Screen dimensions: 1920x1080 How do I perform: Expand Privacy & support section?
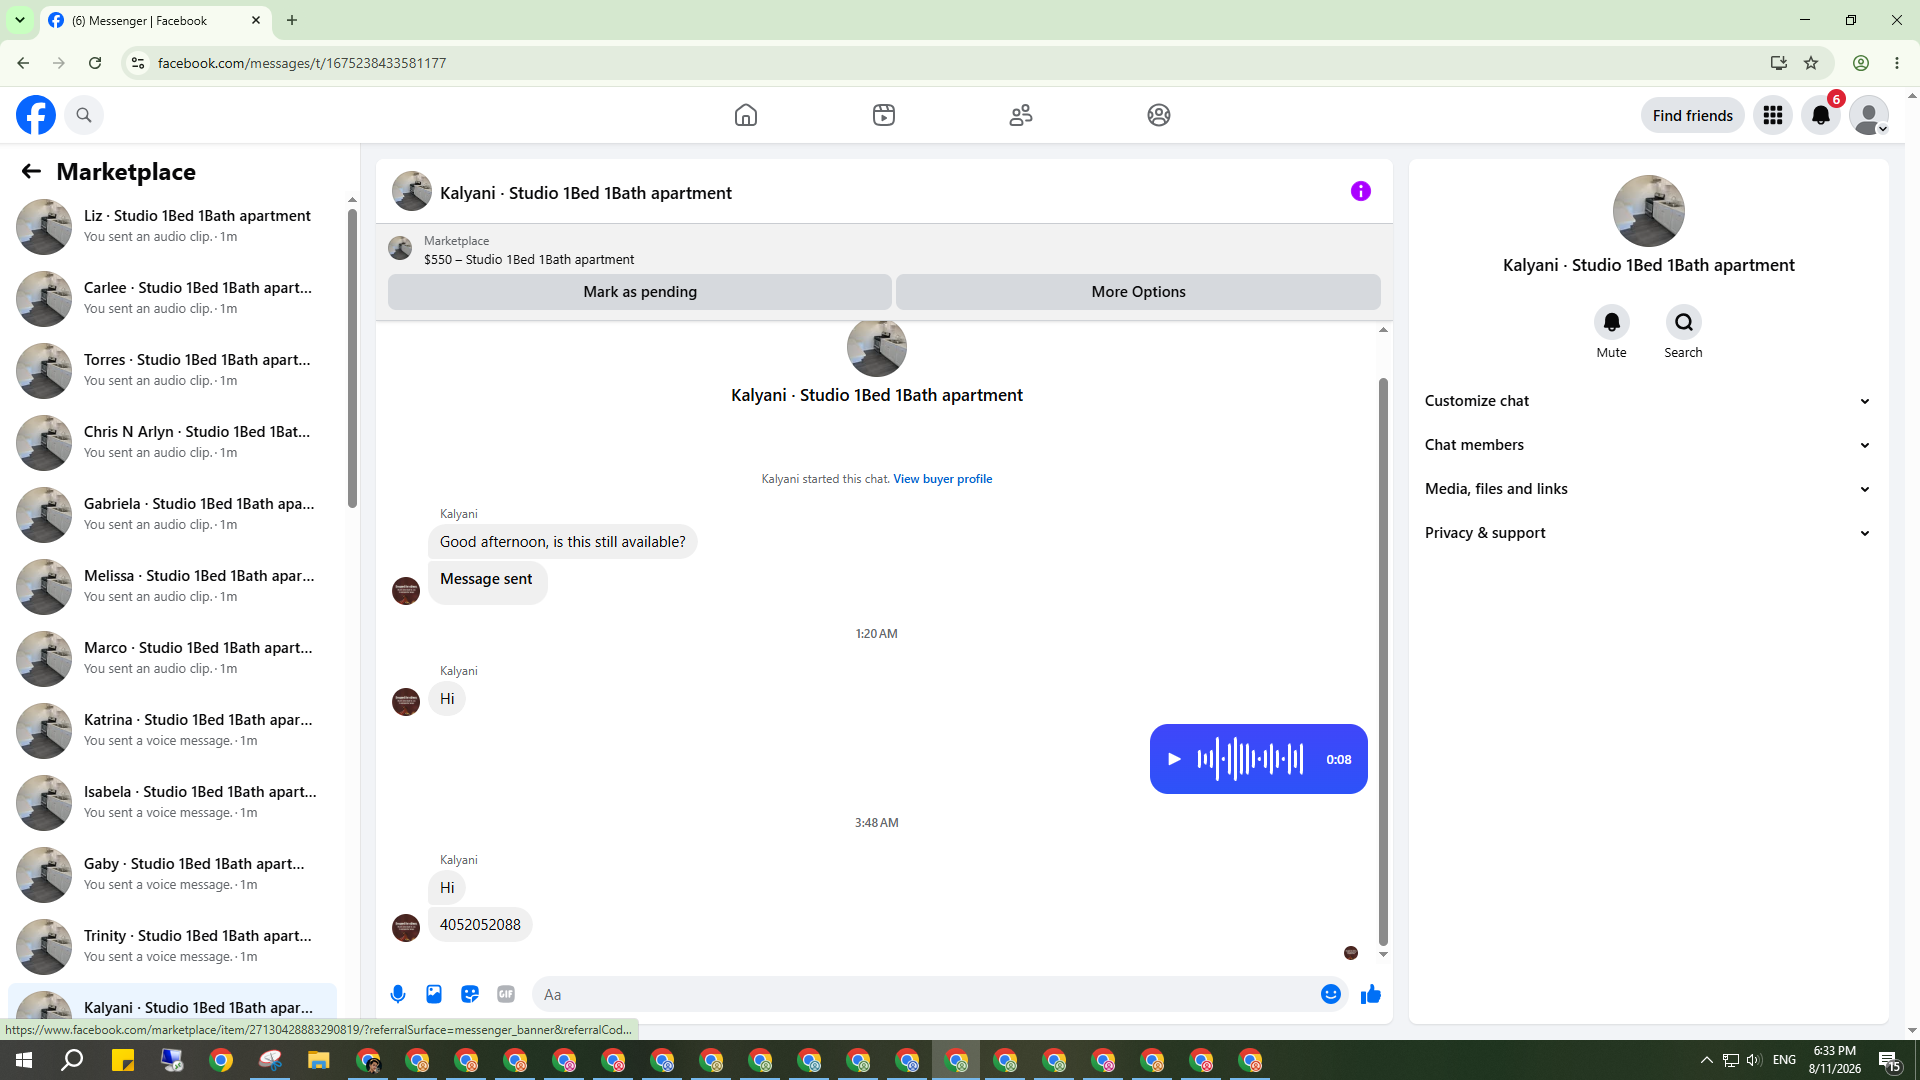click(x=1648, y=533)
